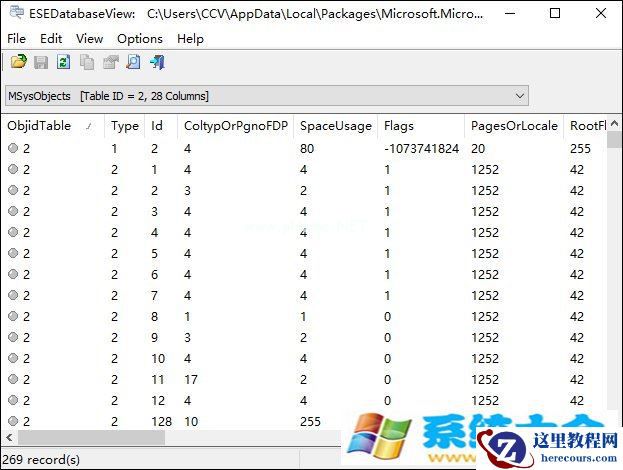The width and height of the screenshot is (623, 470).
Task: Sort by SpaceUsage column header
Action: [x=335, y=126]
